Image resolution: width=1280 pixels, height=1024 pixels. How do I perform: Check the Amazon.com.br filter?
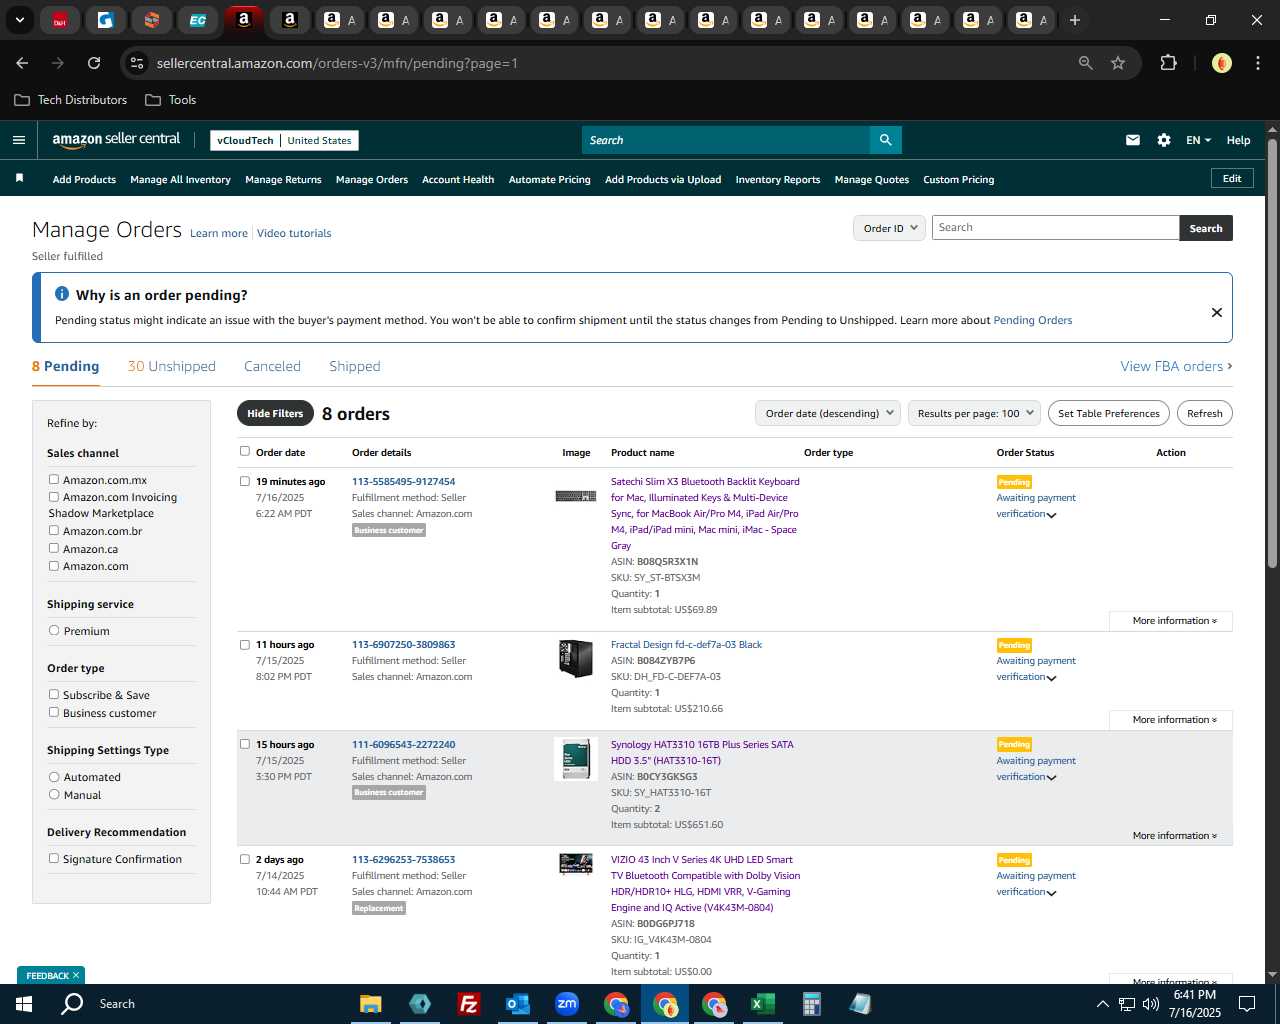pyautogui.click(x=54, y=530)
